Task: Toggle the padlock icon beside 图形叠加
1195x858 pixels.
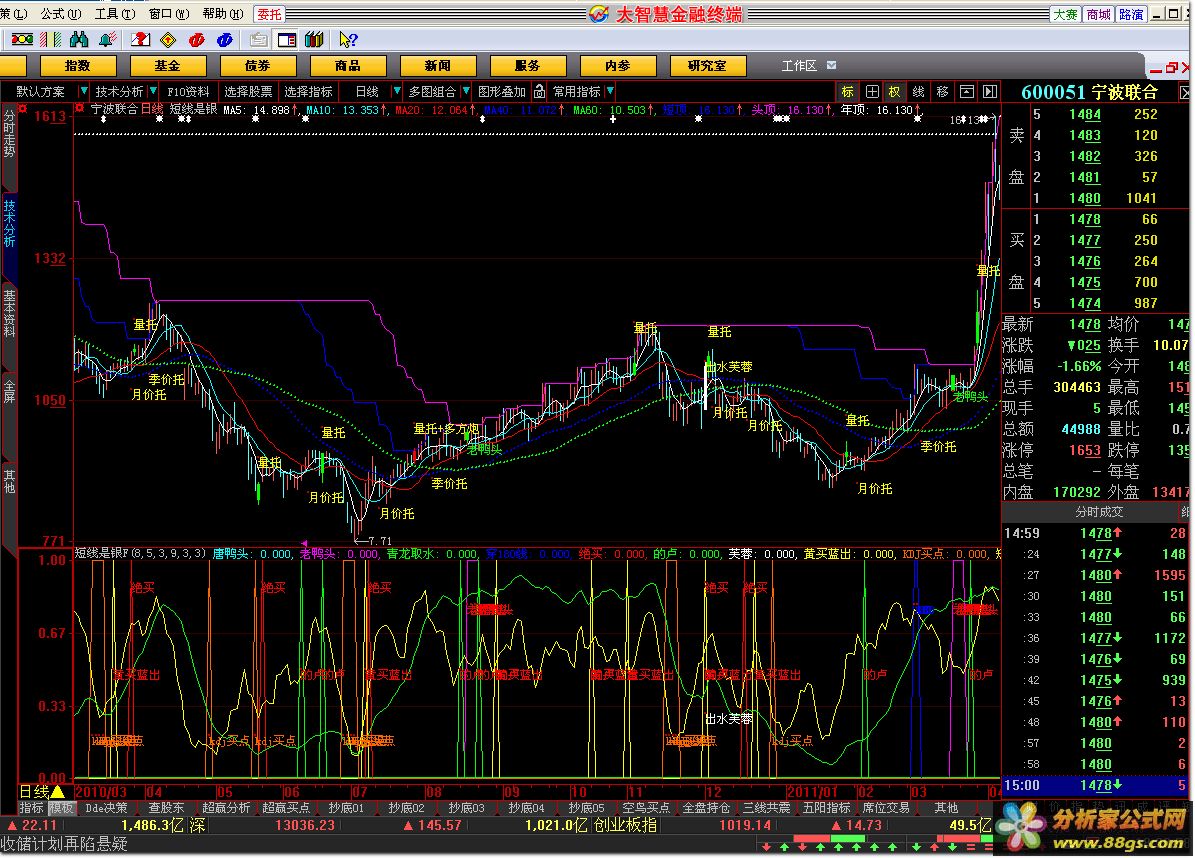Action: coord(540,91)
